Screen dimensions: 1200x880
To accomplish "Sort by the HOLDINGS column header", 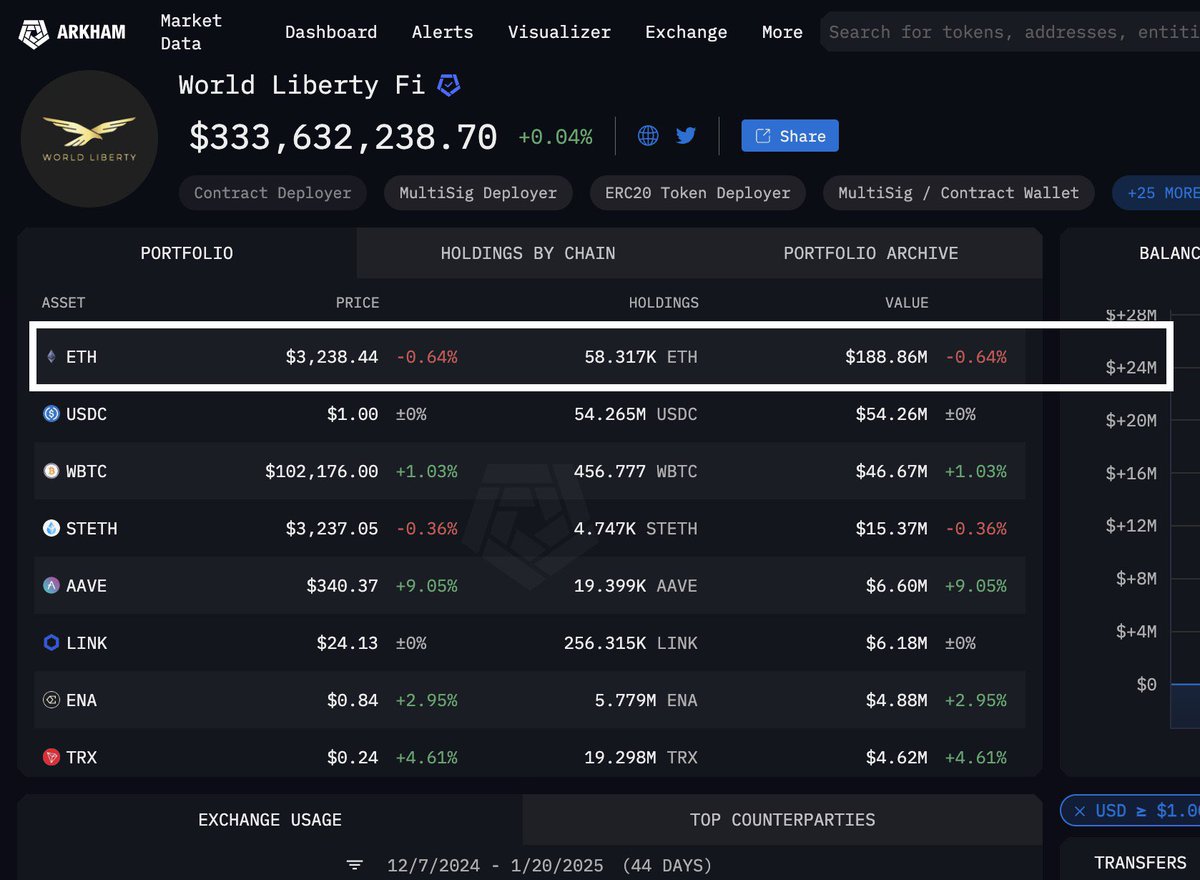I will pos(663,302).
